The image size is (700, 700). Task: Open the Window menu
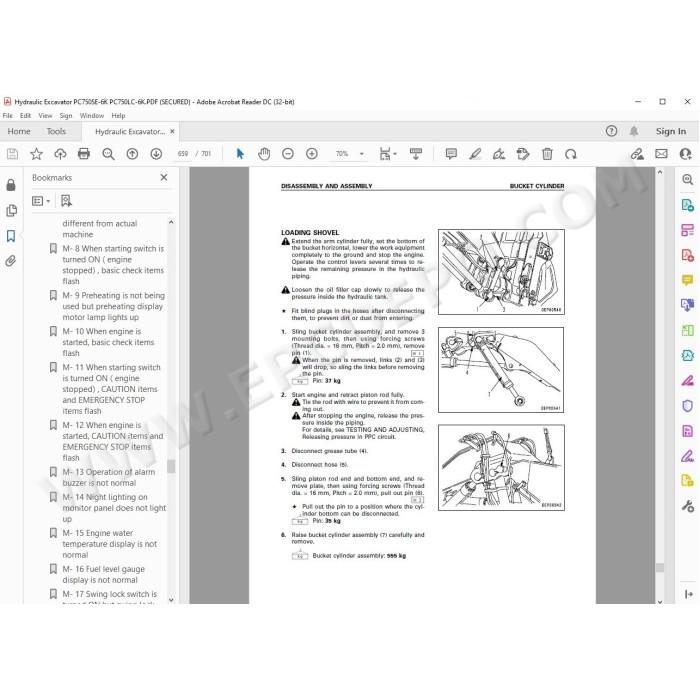[x=92, y=116]
